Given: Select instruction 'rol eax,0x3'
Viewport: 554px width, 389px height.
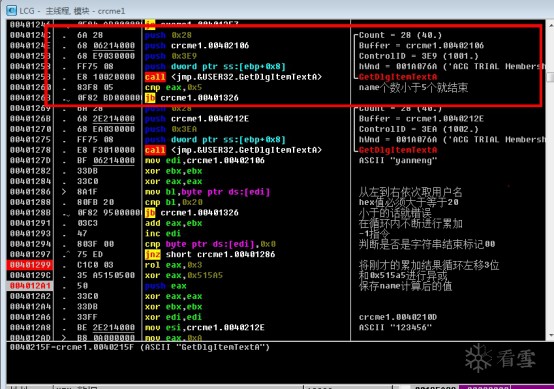Looking at the screenshot, I should [173, 265].
